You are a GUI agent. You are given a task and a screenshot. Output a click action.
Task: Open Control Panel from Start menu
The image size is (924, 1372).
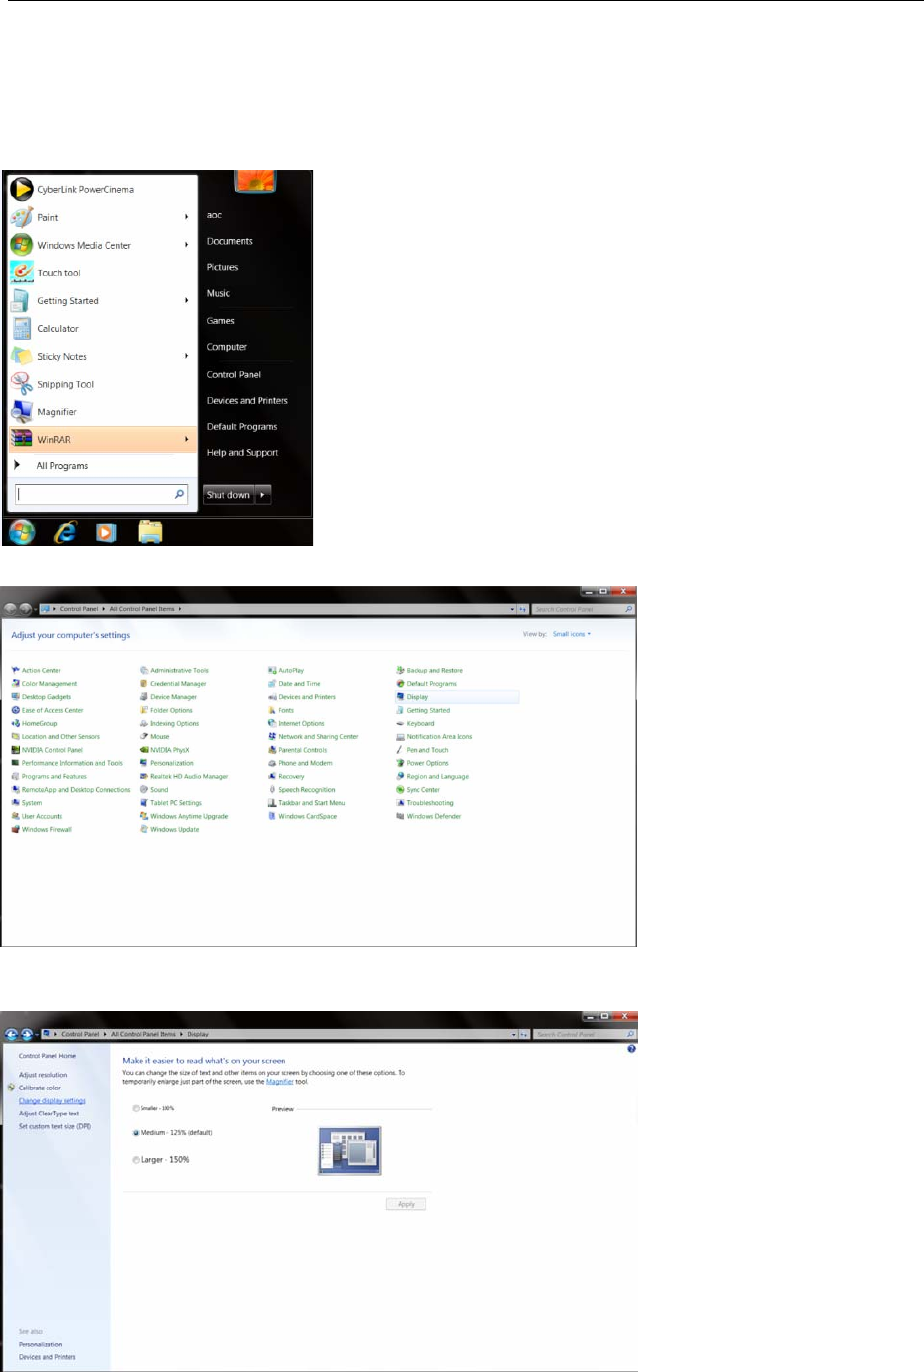click(x=233, y=374)
